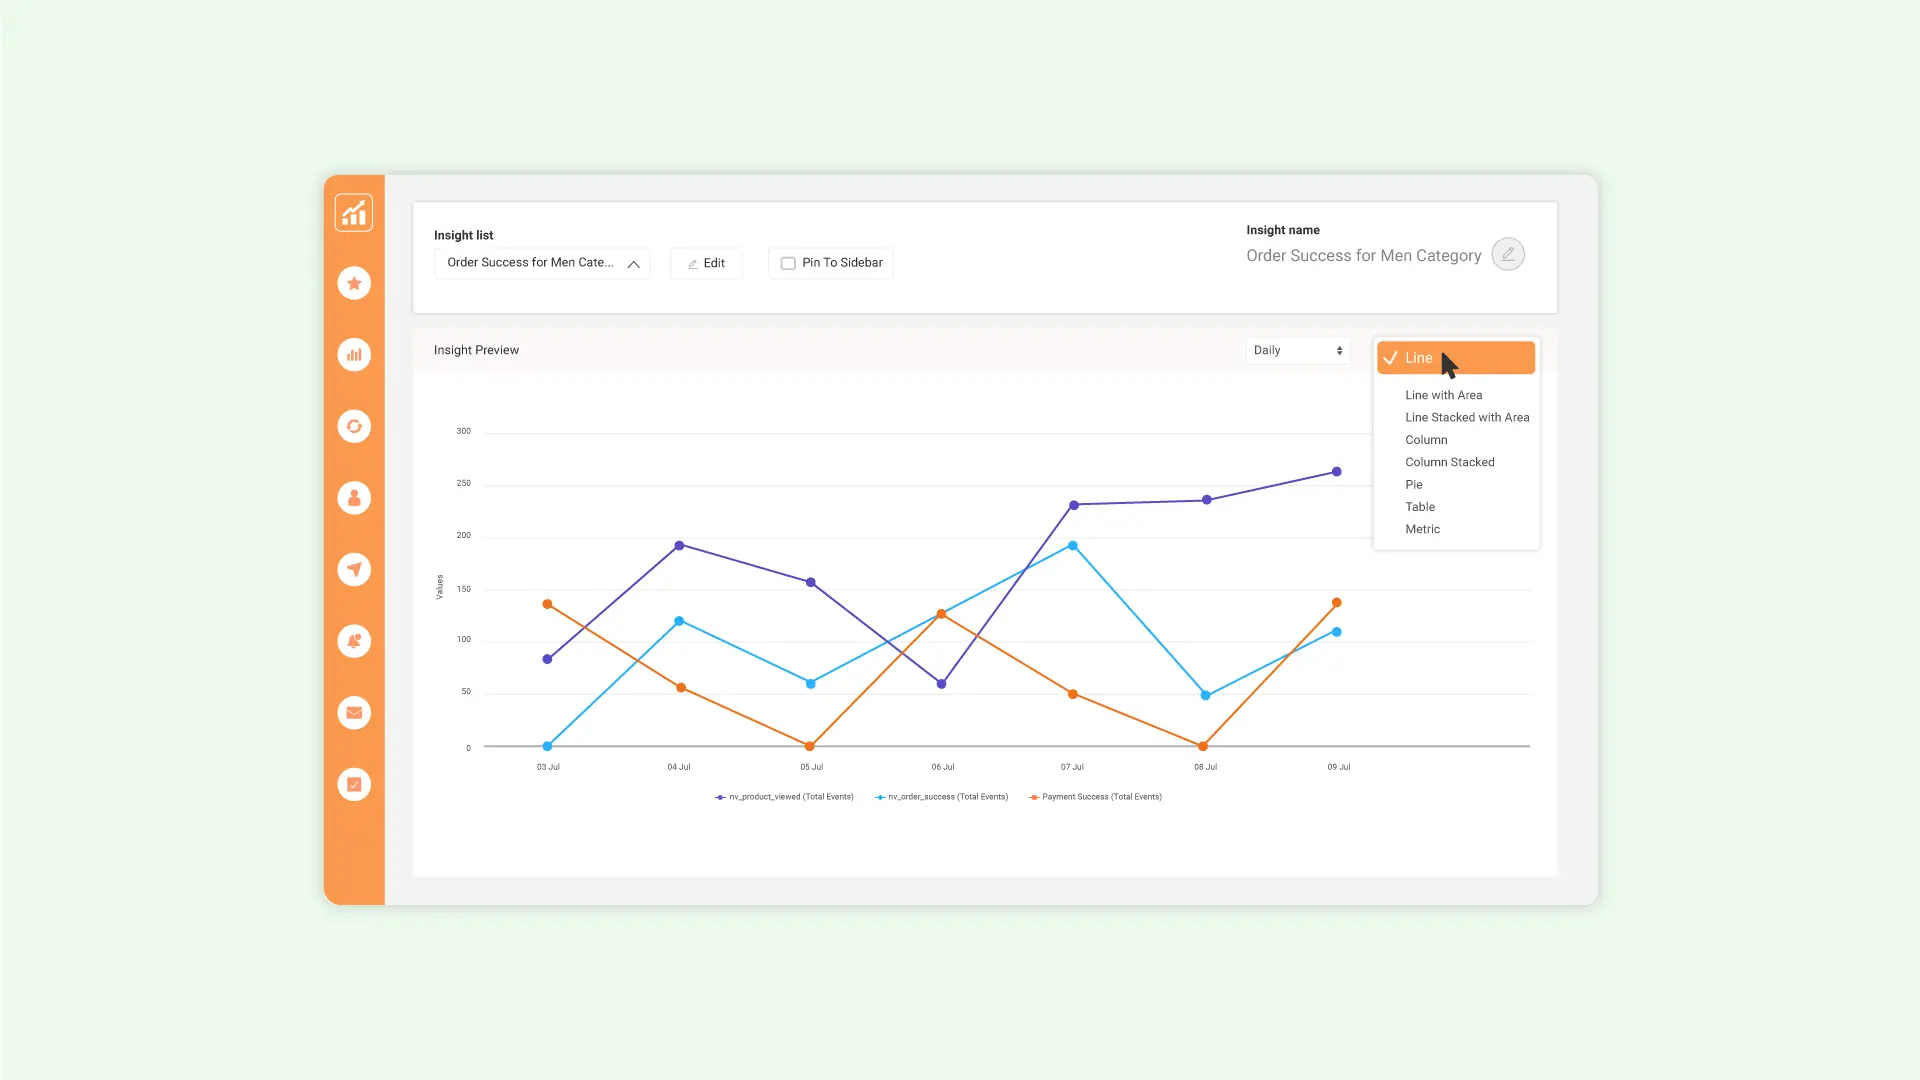Image resolution: width=1920 pixels, height=1080 pixels.
Task: Open the user profile sidebar icon
Action: click(x=354, y=498)
